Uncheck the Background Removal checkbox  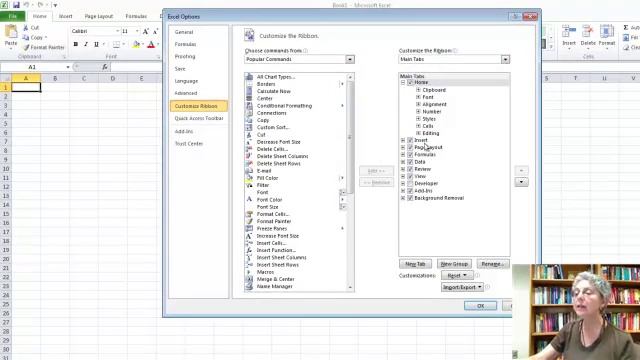click(x=410, y=198)
